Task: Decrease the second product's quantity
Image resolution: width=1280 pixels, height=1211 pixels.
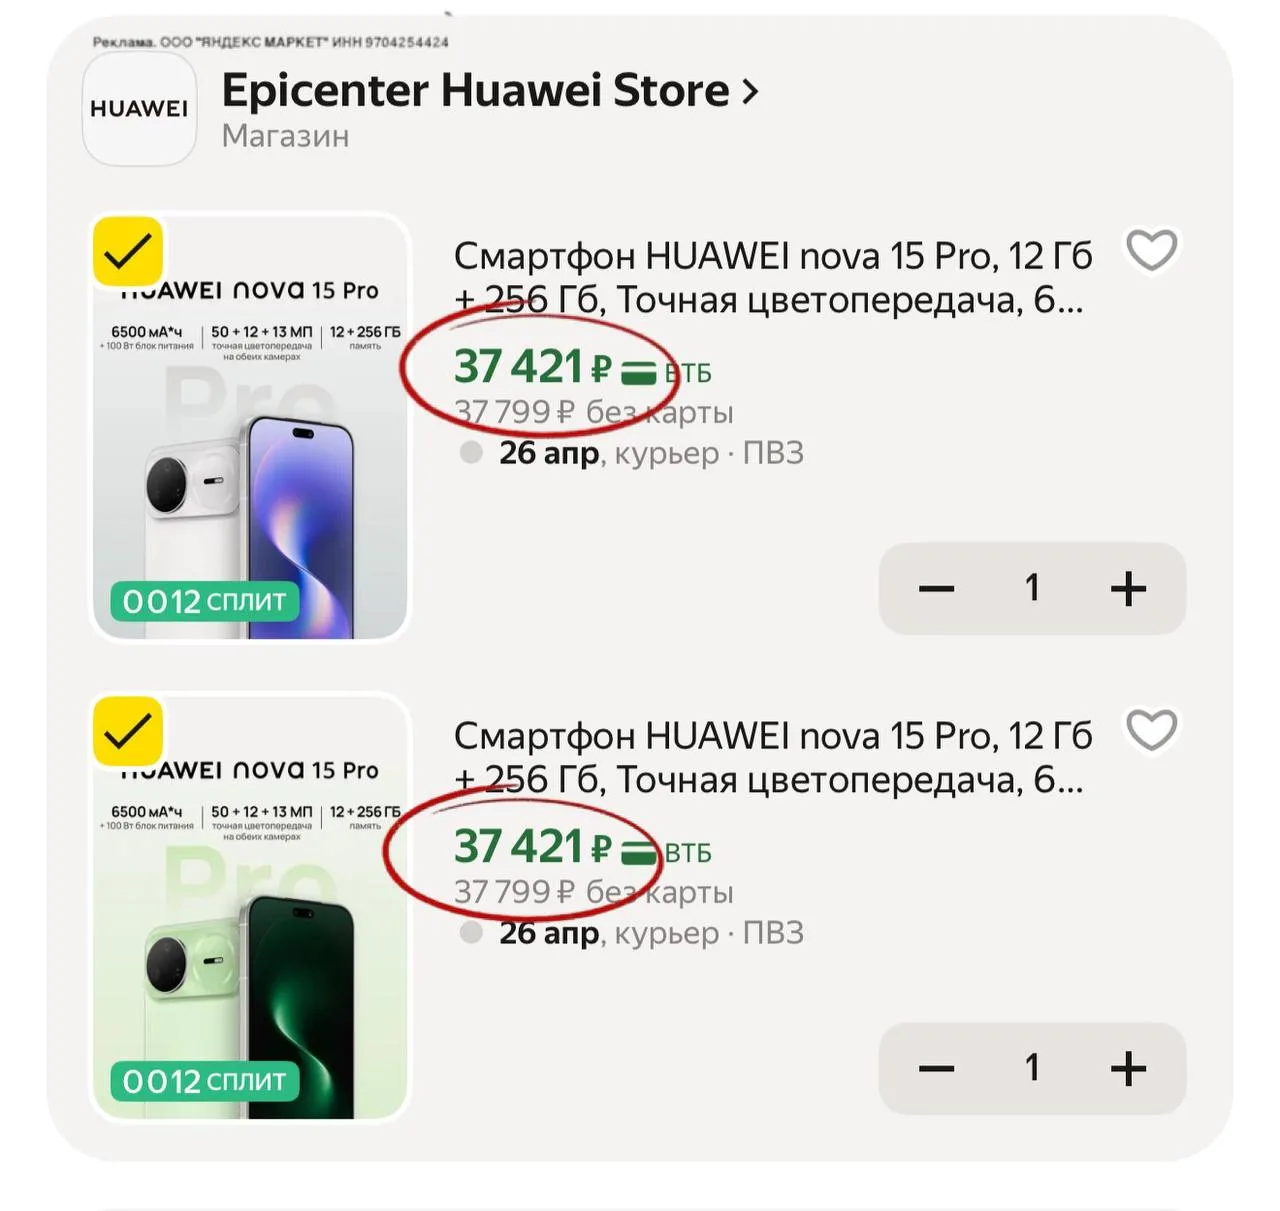Action: 936,1068
